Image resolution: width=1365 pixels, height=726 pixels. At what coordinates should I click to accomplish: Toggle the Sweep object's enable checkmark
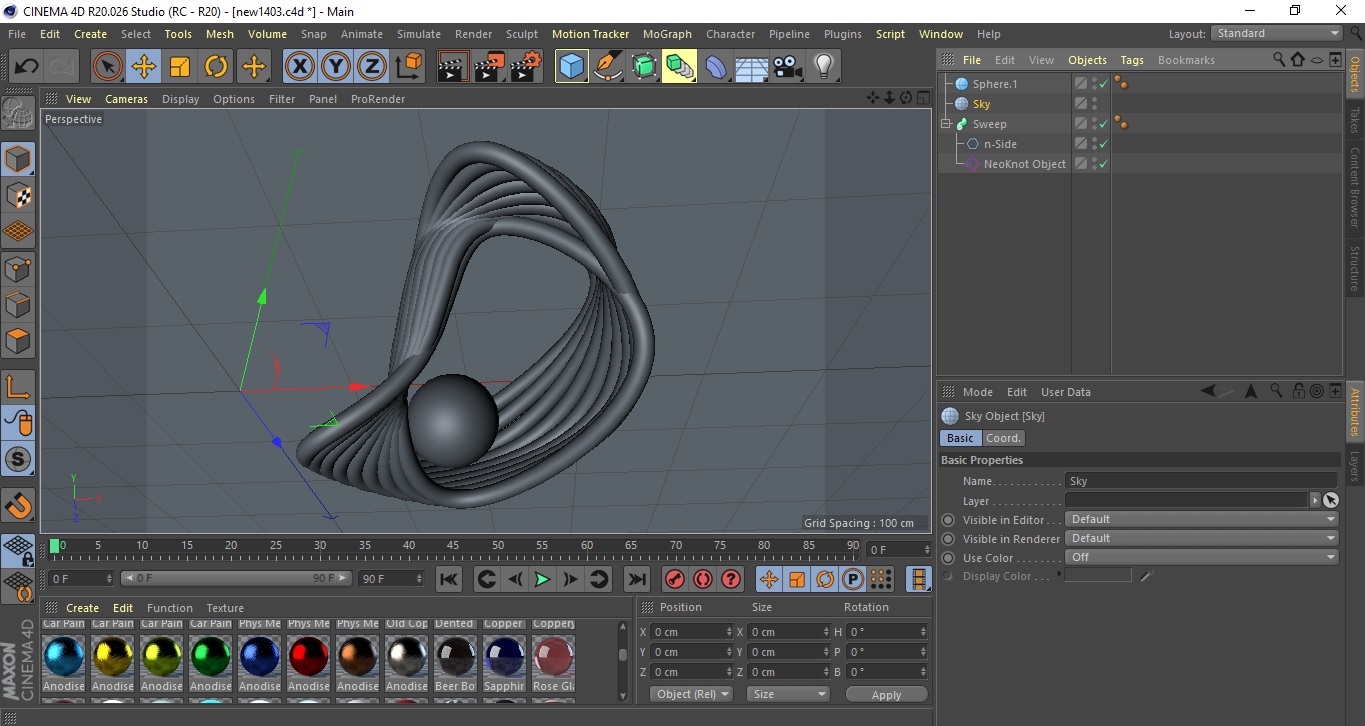(1103, 124)
